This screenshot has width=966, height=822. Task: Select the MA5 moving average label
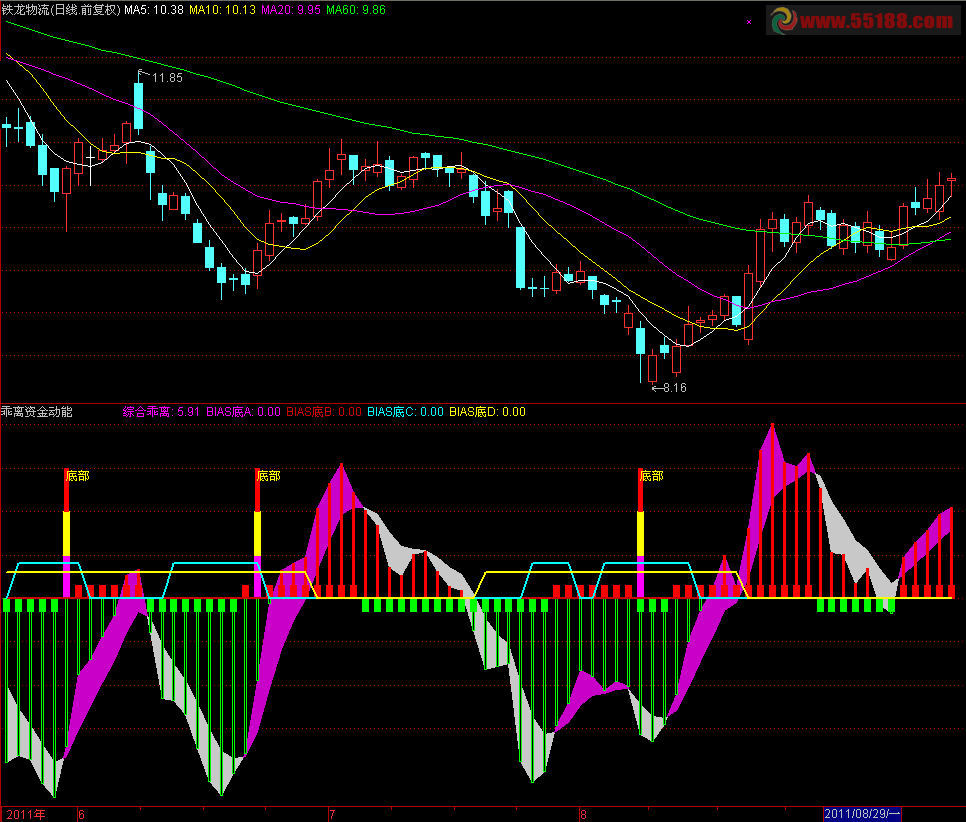[153, 9]
